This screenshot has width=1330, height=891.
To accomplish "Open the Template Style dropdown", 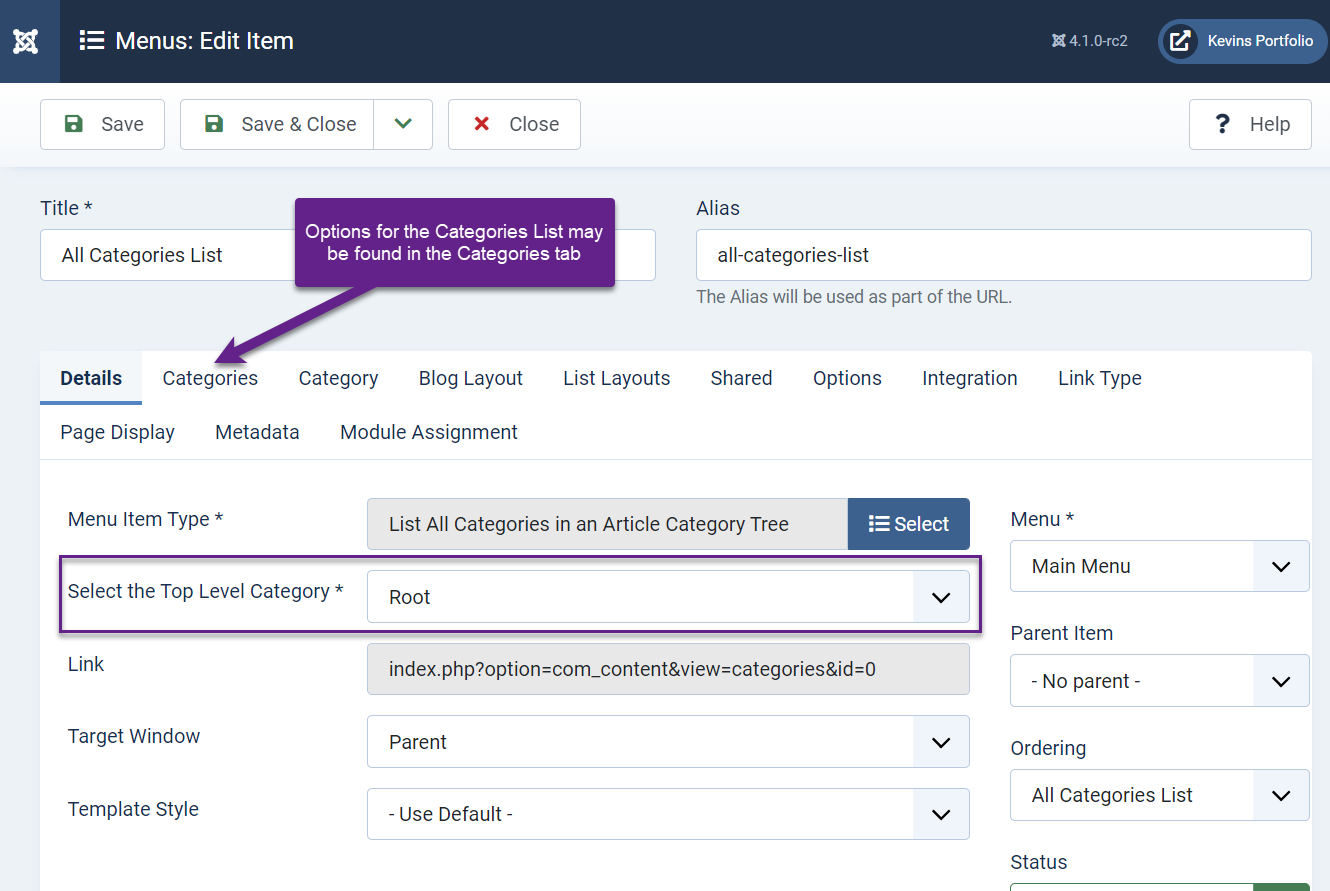I will [x=668, y=814].
